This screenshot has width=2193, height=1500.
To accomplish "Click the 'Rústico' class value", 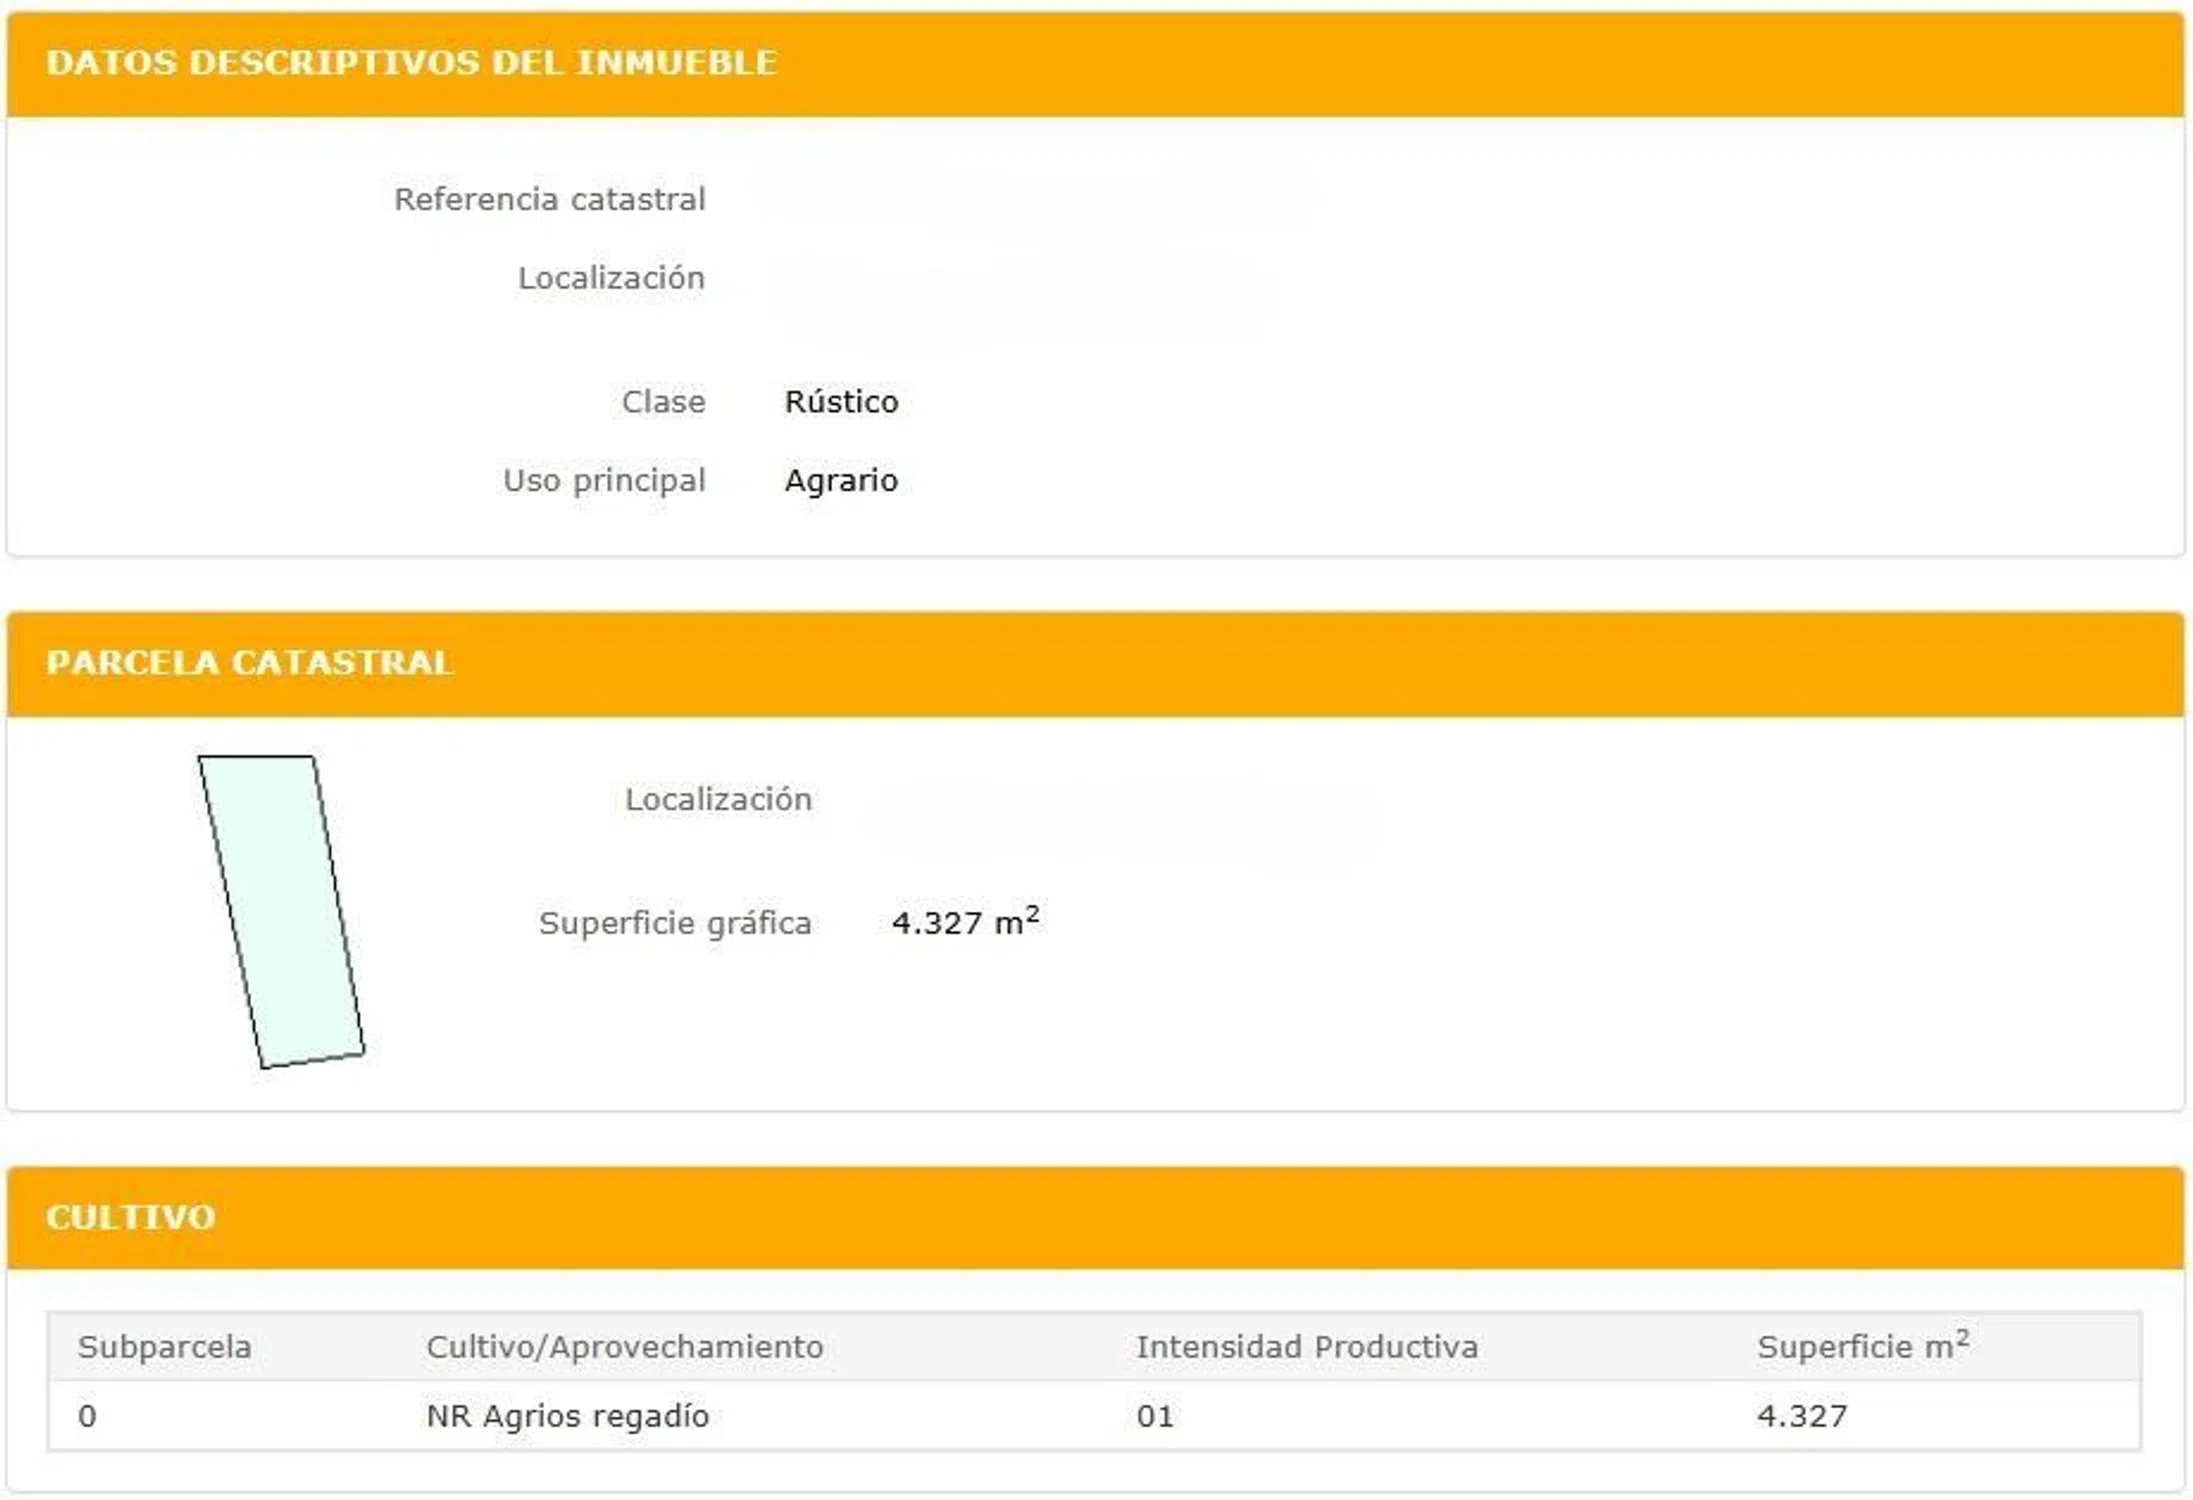I will [841, 402].
